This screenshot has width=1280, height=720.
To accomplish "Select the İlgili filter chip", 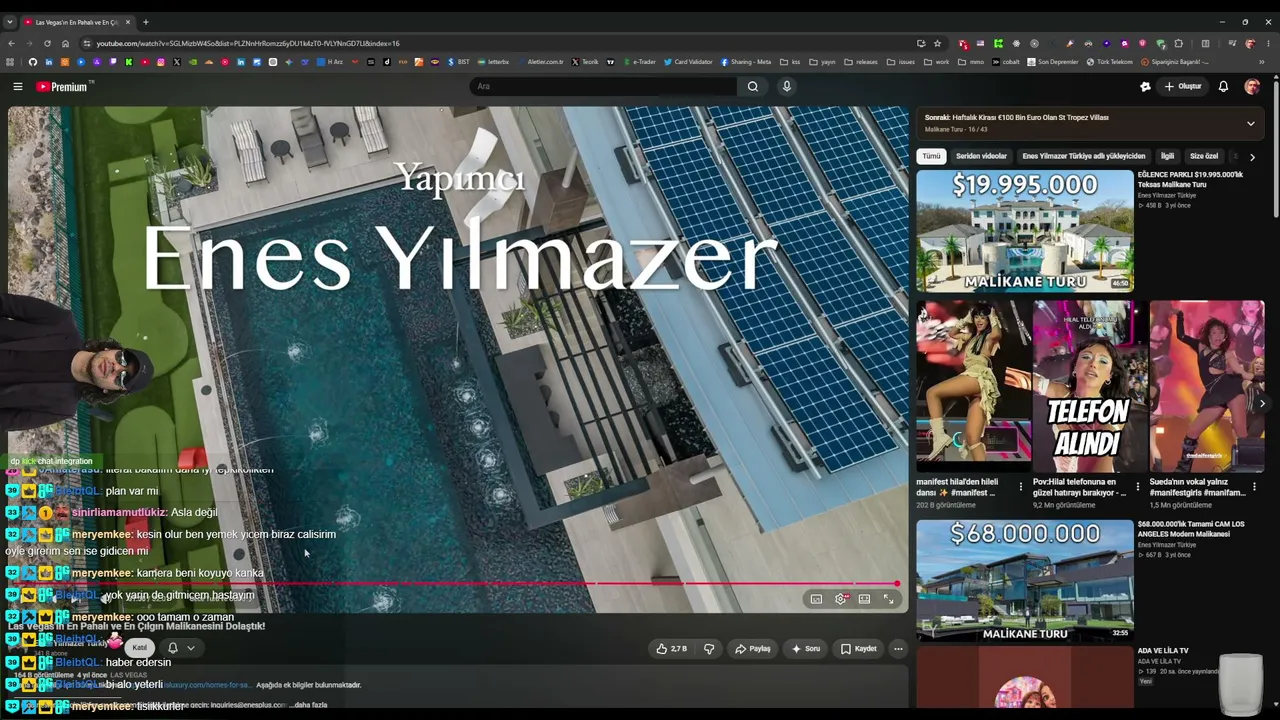I will pos(1167,157).
